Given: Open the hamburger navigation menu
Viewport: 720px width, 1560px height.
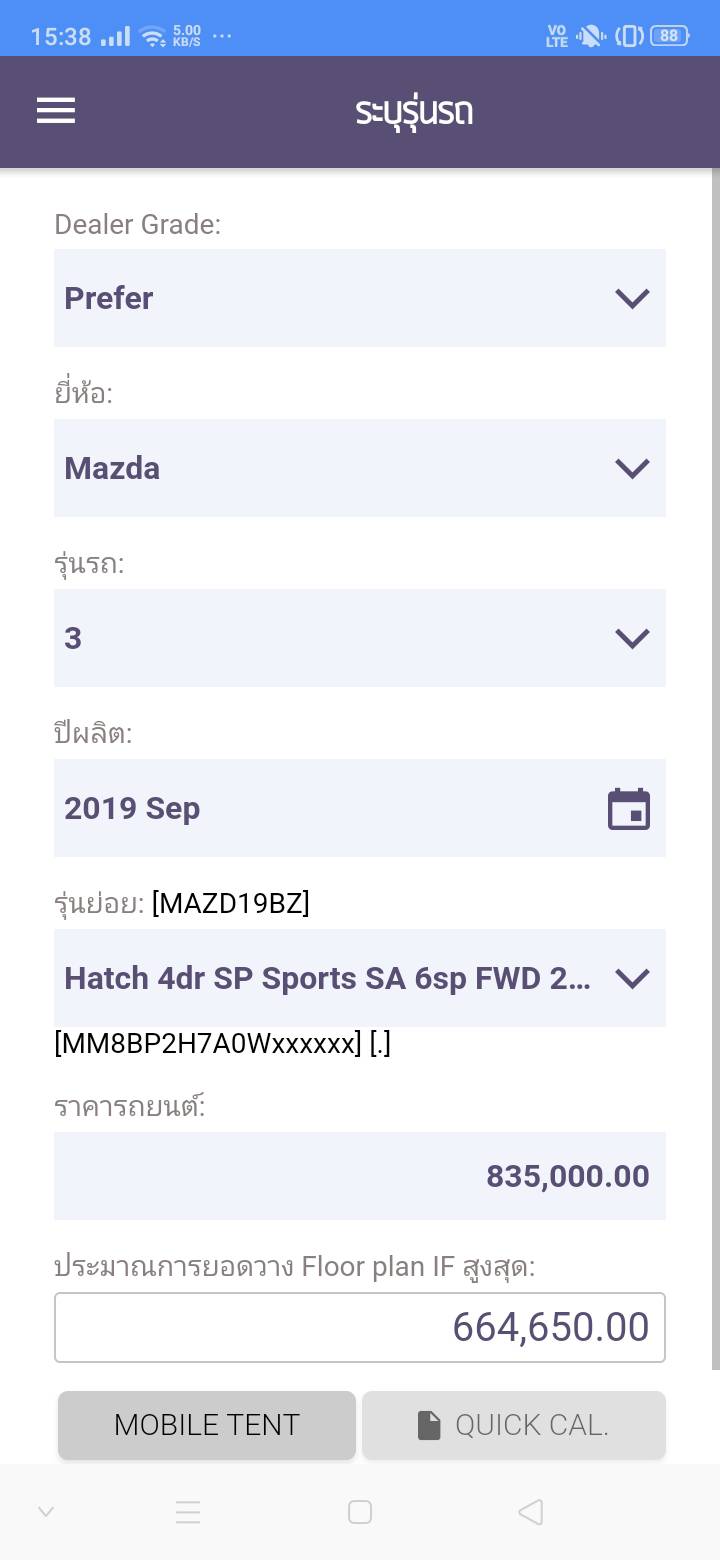Looking at the screenshot, I should tap(56, 111).
